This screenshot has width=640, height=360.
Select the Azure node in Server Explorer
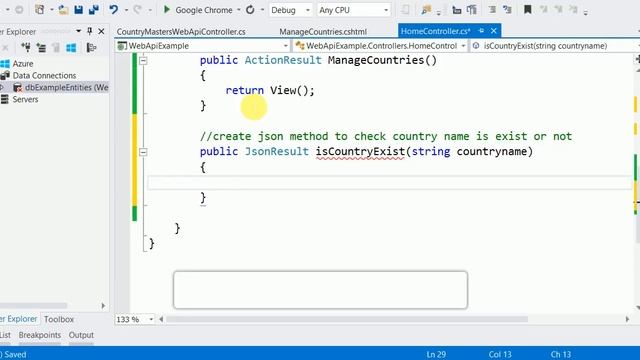pyautogui.click(x=23, y=64)
